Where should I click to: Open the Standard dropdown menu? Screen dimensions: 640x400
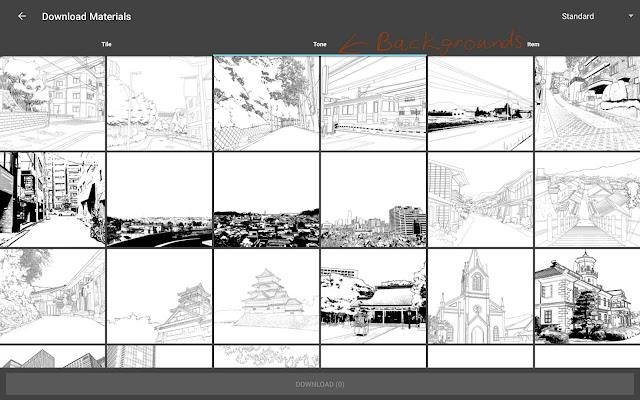(597, 16)
